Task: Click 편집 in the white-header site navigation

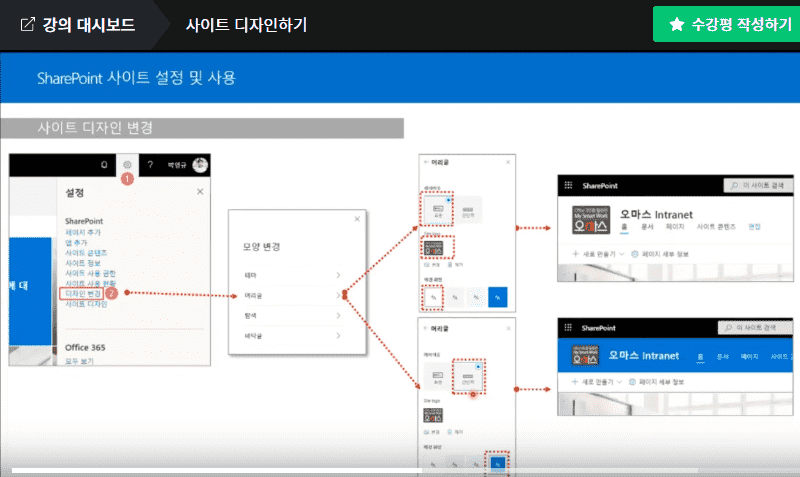Action: (x=754, y=227)
